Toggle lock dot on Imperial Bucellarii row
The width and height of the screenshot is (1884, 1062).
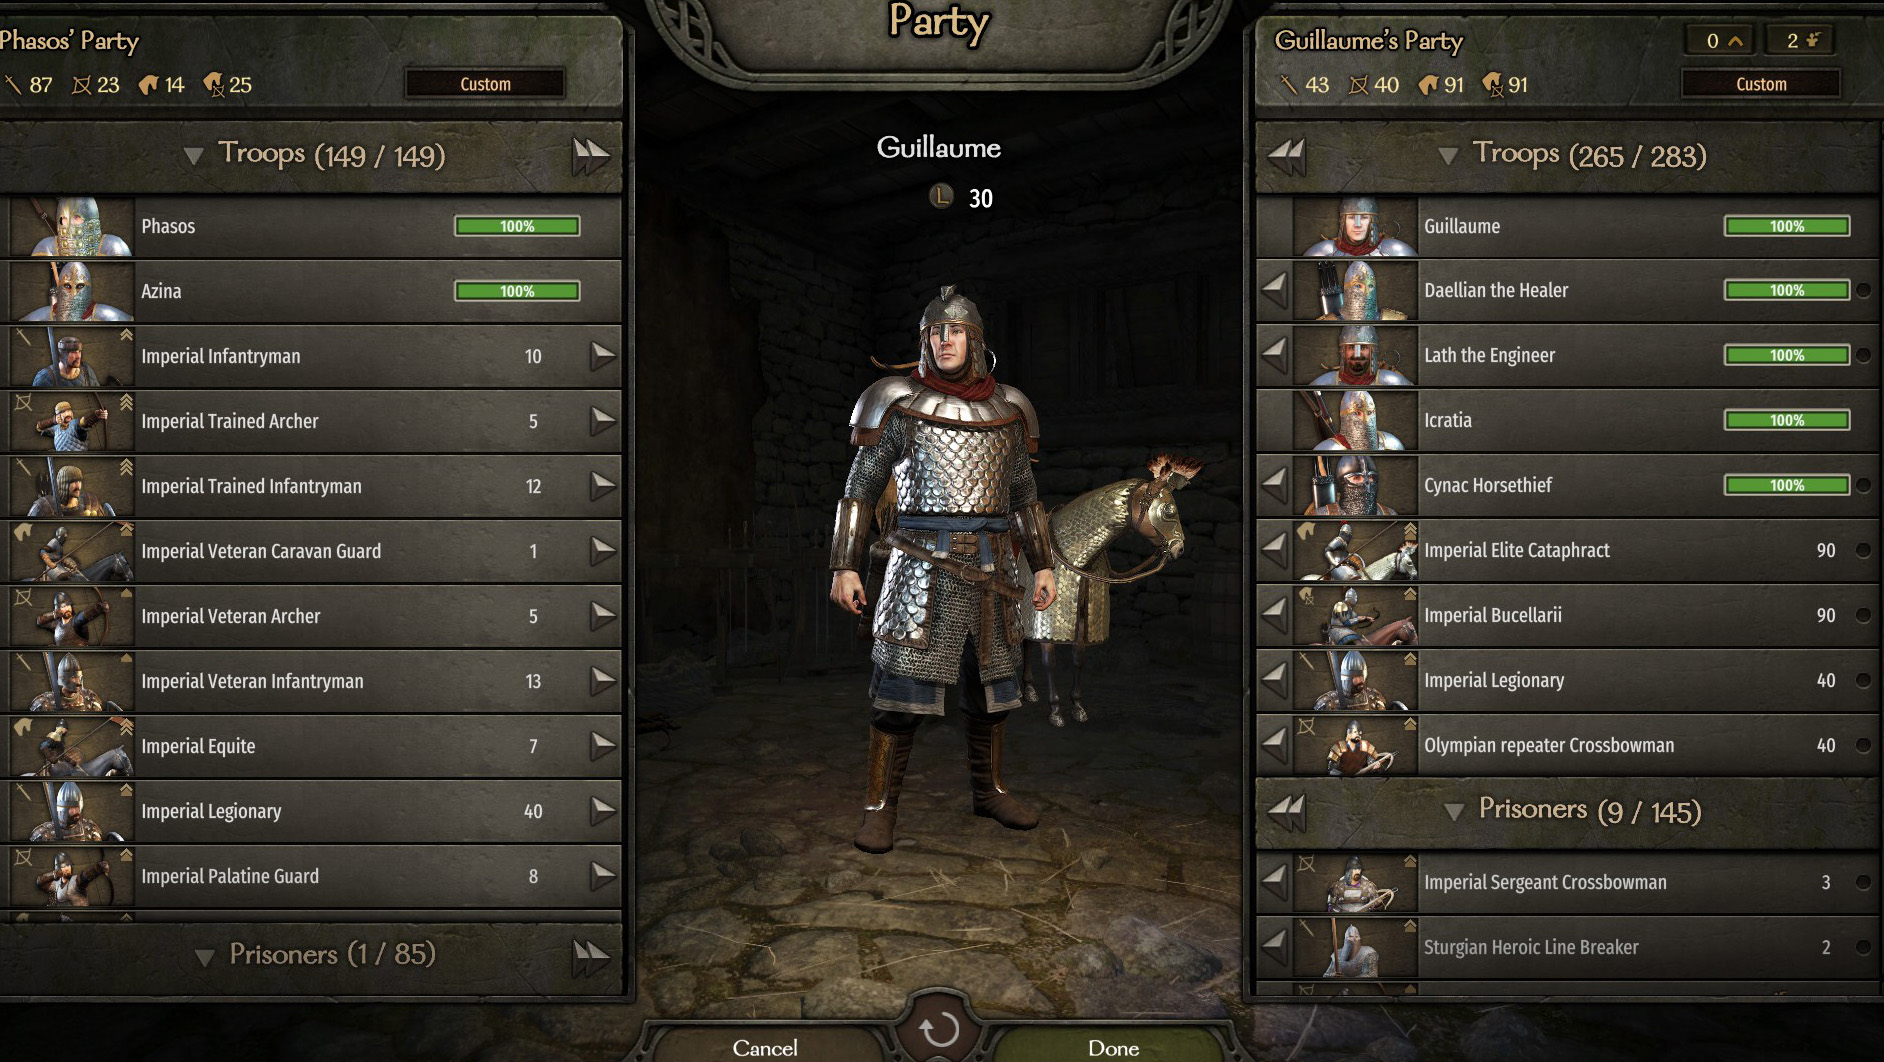pyautogui.click(x=1863, y=615)
